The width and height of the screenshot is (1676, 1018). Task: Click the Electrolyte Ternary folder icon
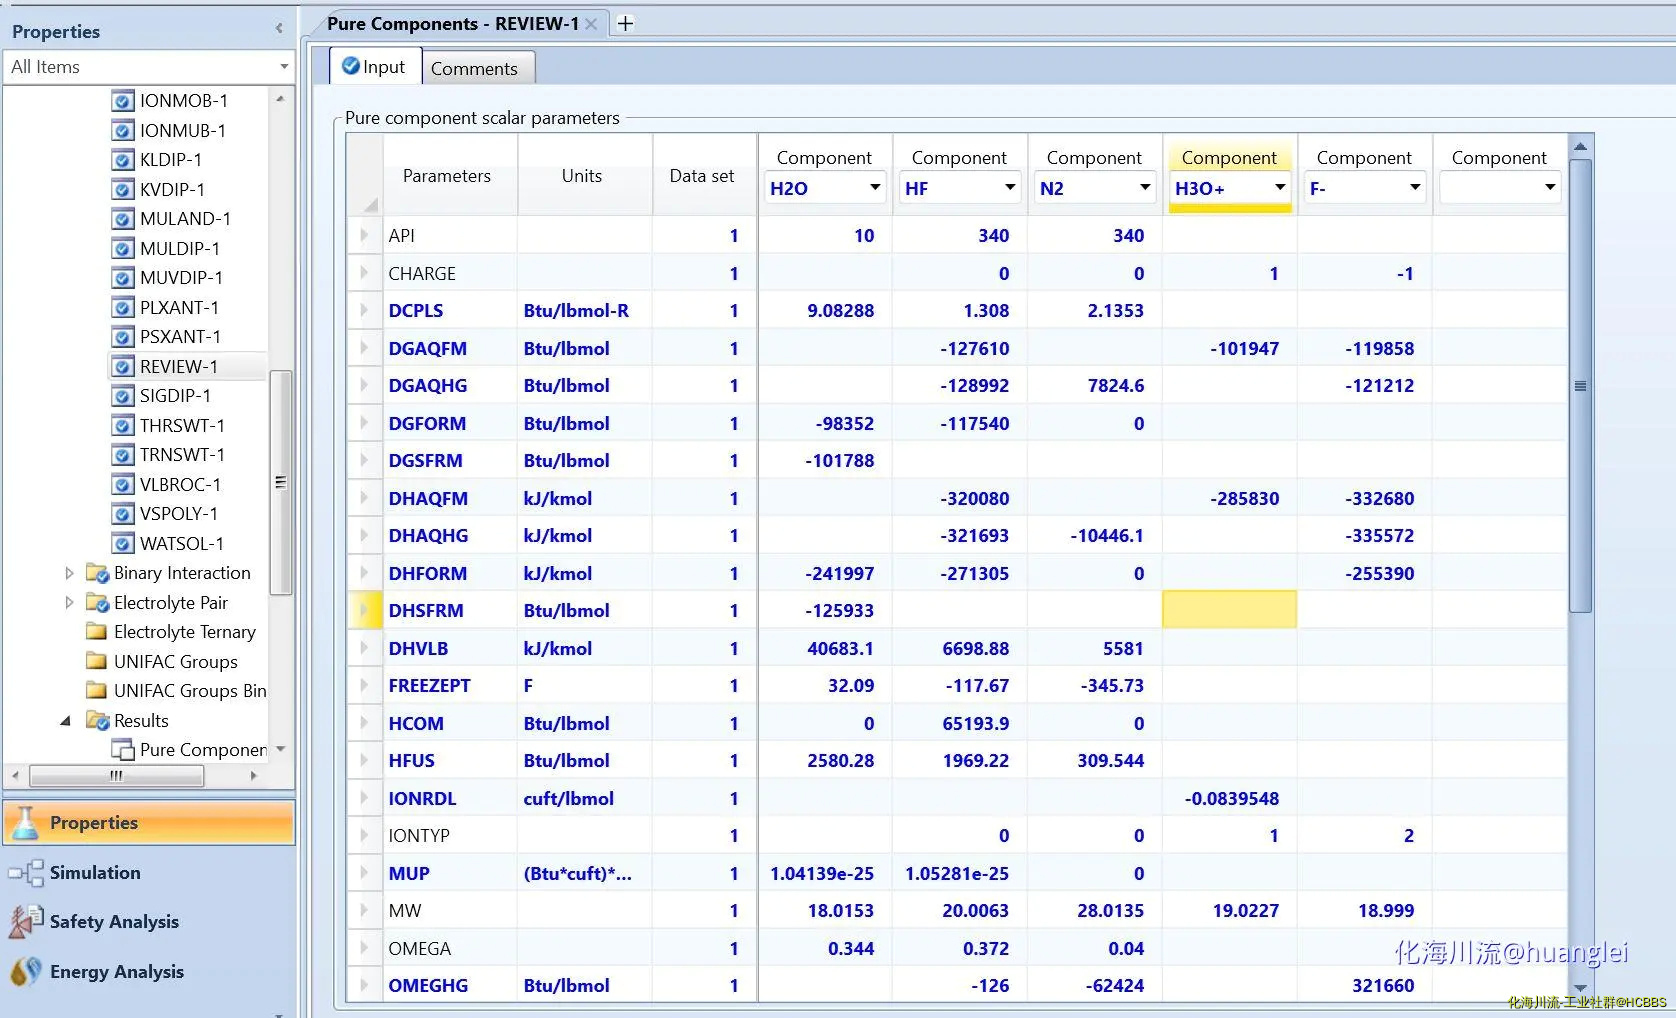(x=97, y=632)
